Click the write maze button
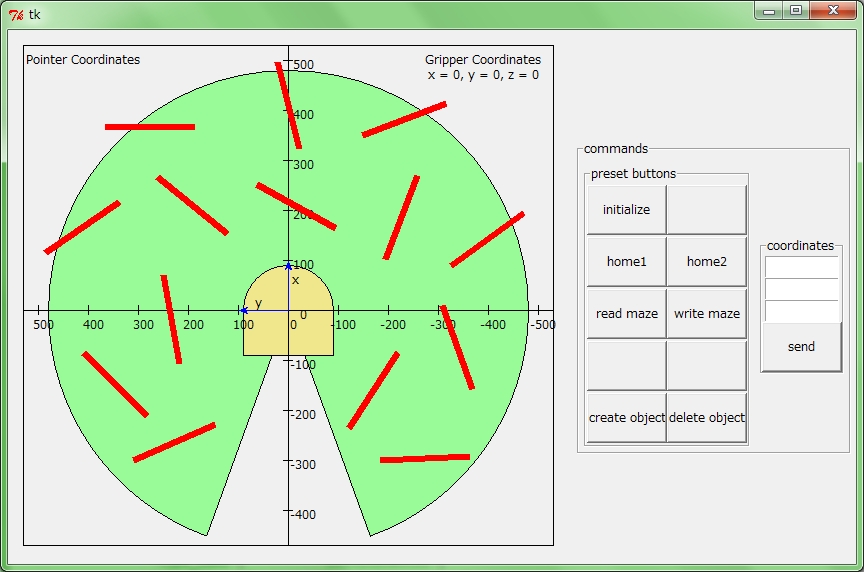Screen dimensions: 864x572 click(706, 314)
